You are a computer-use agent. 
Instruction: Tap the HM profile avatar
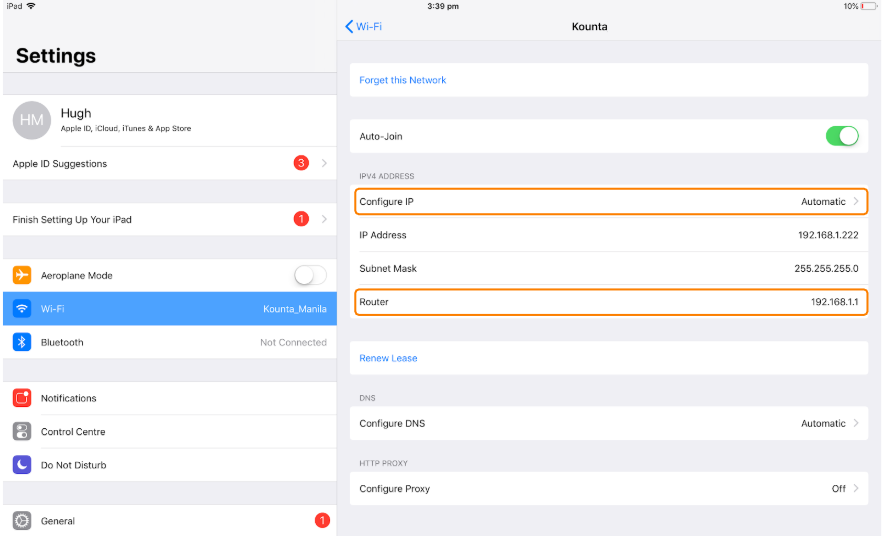pos(32,120)
